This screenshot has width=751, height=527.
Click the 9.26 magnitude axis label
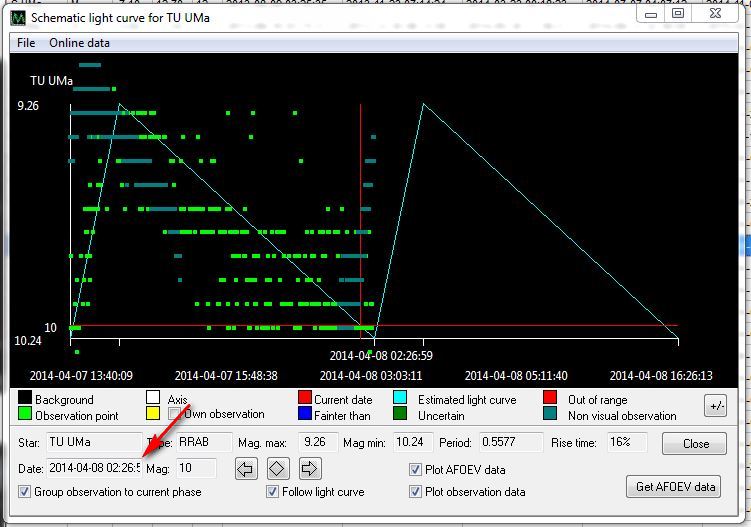pyautogui.click(x=28, y=106)
